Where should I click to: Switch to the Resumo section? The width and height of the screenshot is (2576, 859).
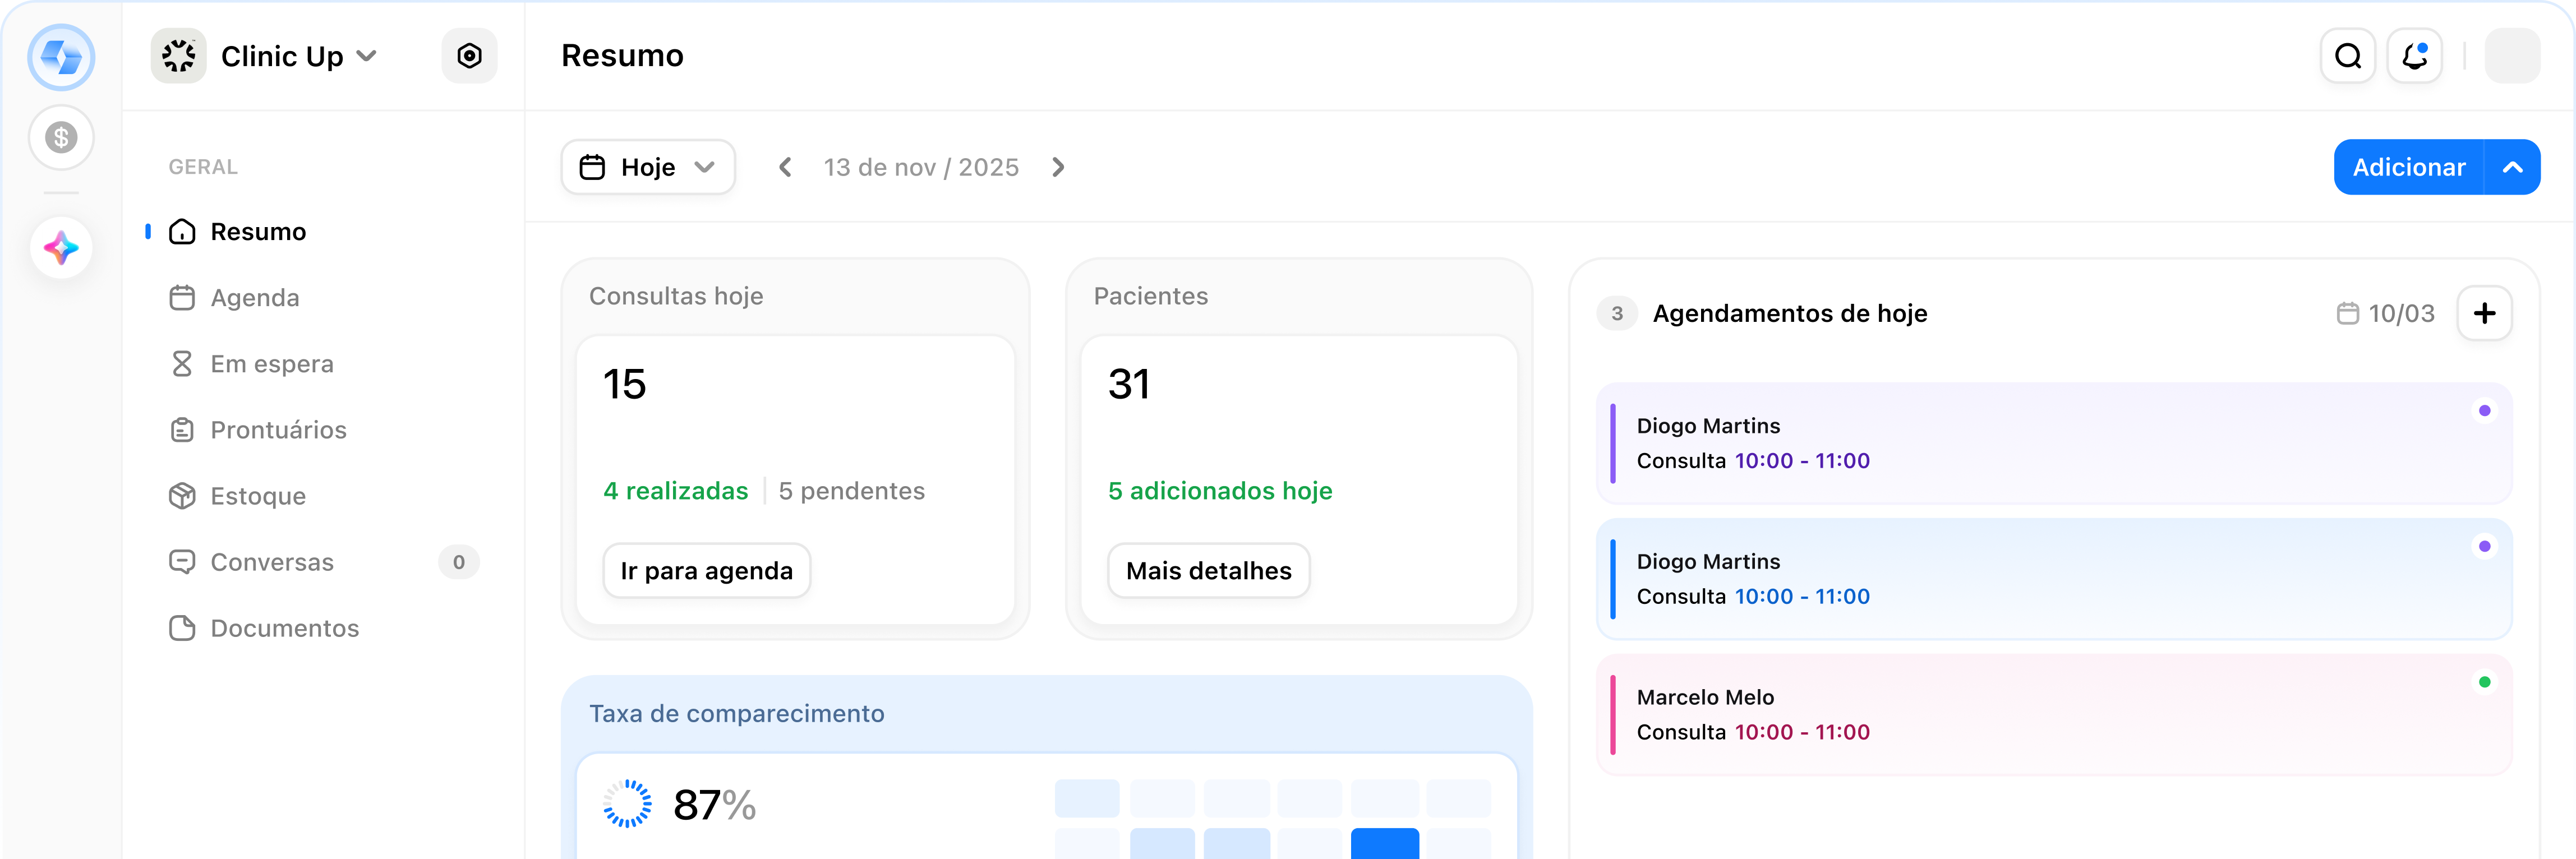(258, 231)
